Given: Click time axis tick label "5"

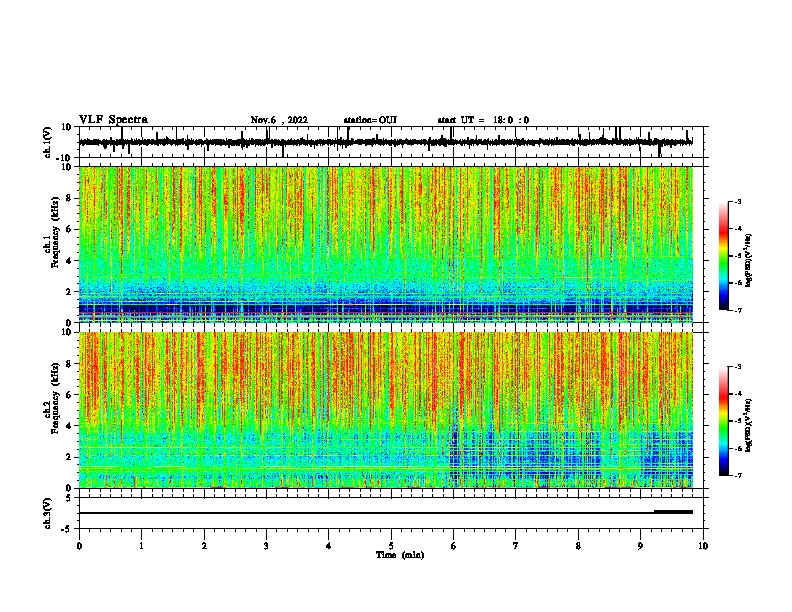Looking at the screenshot, I should point(391,546).
